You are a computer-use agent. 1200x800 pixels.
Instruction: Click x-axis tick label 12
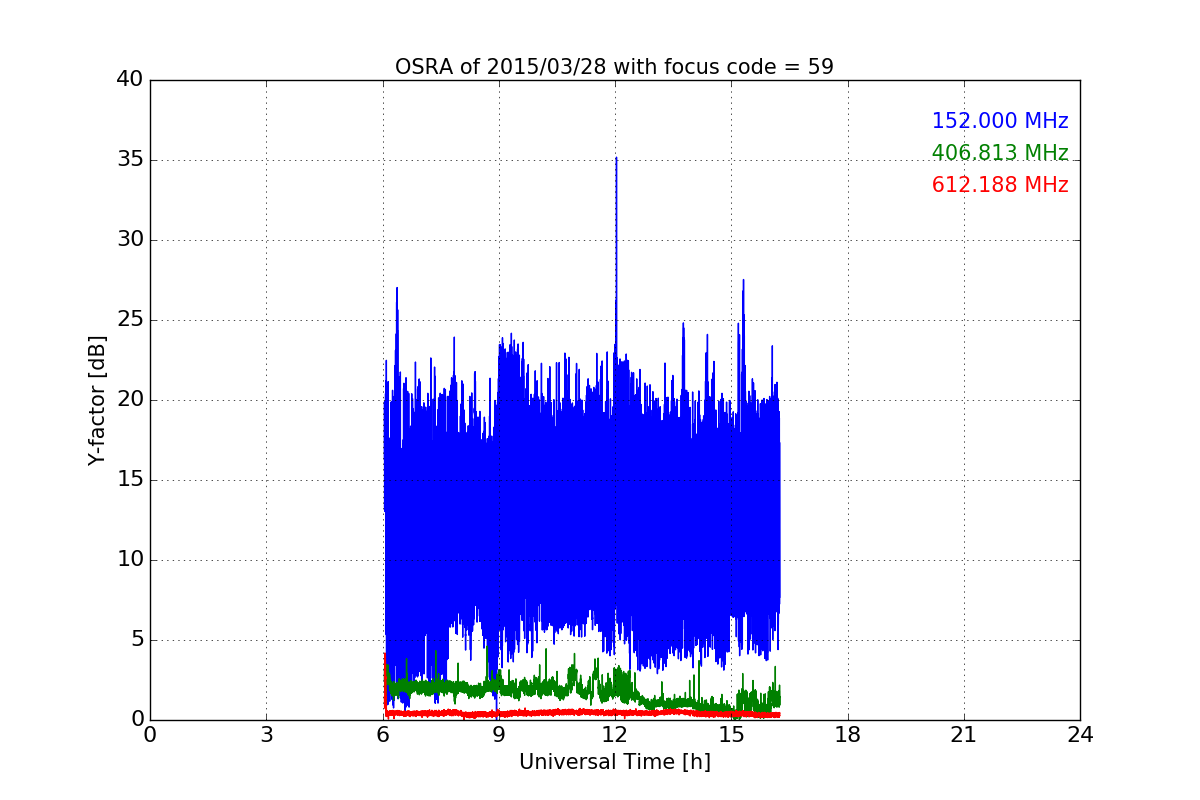(x=615, y=735)
